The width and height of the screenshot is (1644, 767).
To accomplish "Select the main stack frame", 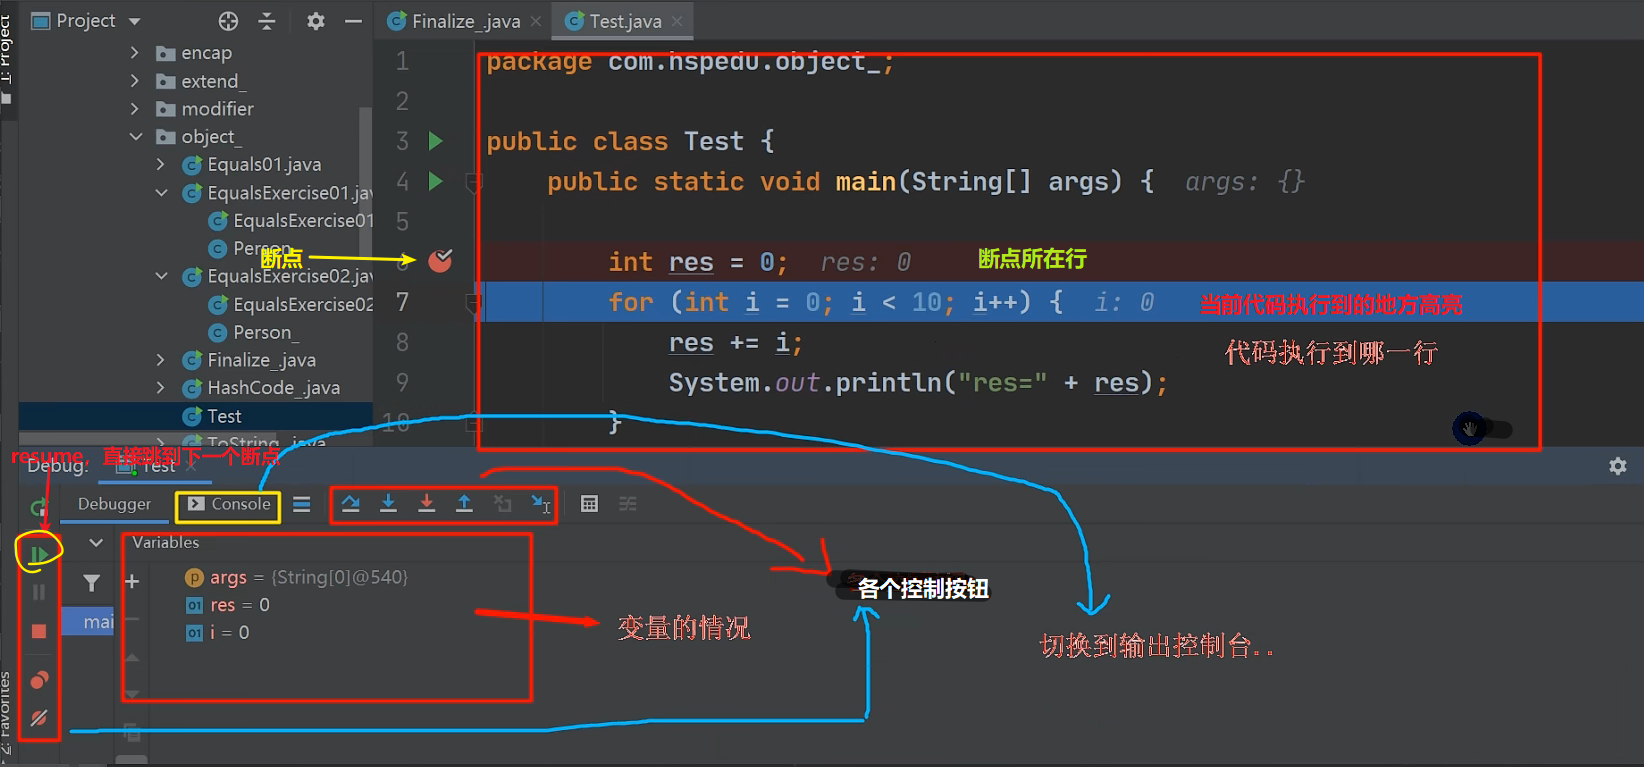I will click(88, 622).
